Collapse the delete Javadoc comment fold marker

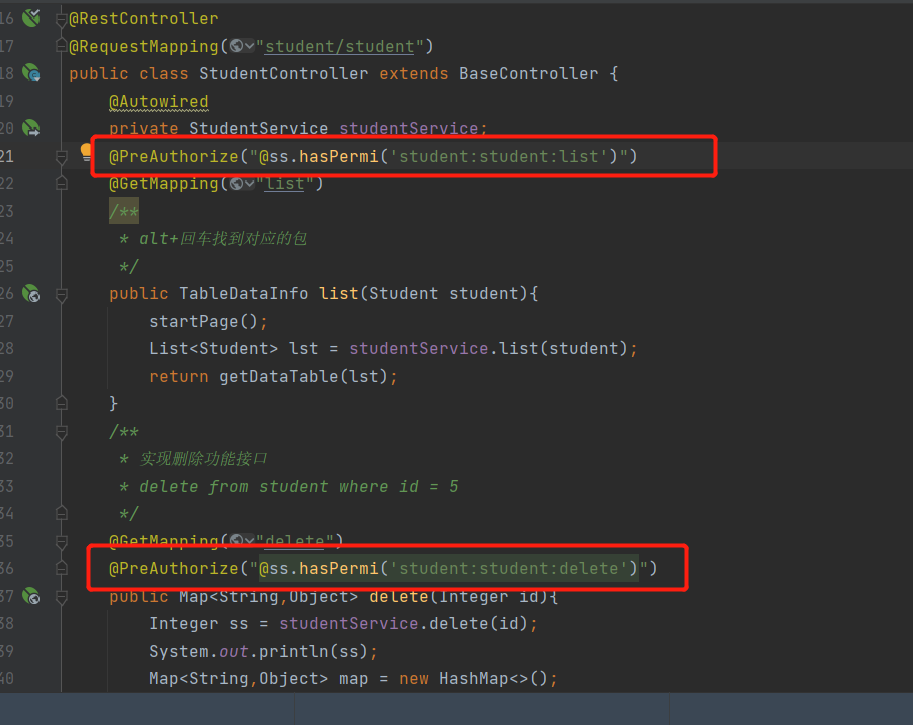(61, 432)
